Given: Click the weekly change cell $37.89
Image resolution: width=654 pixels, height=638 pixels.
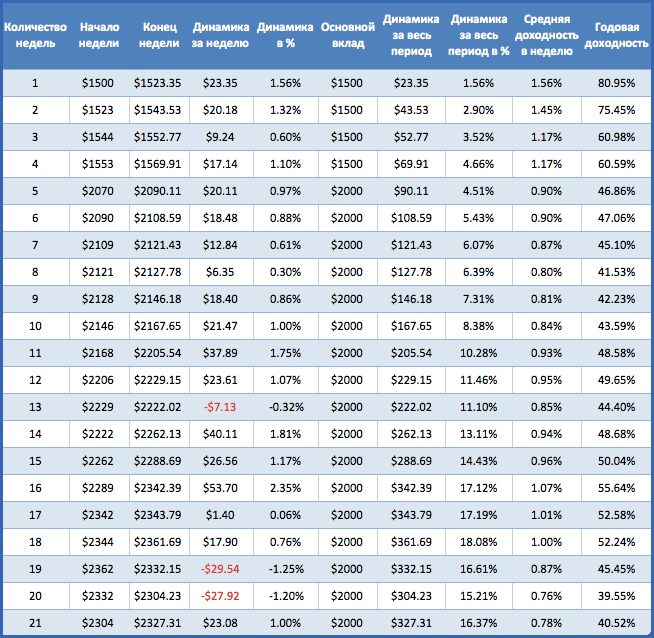Looking at the screenshot, I should pyautogui.click(x=220, y=353).
